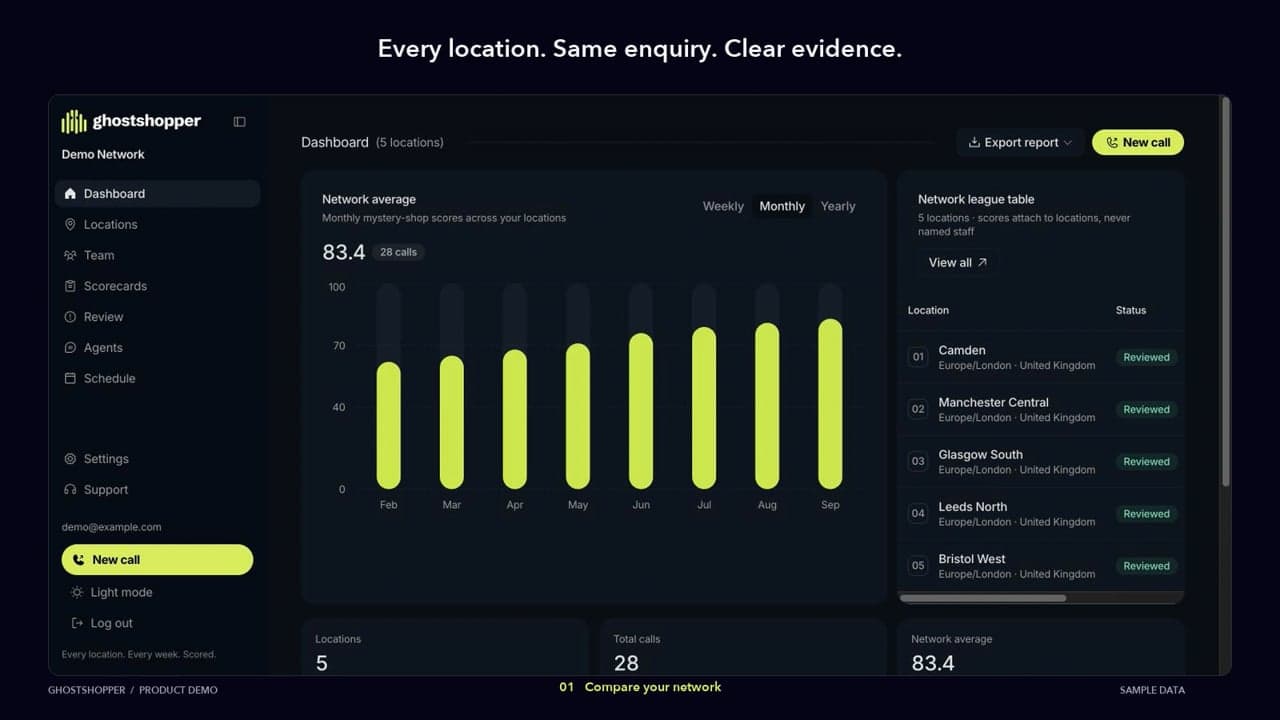This screenshot has height=720, width=1280.
Task: Click the Agents chat icon
Action: click(70, 348)
